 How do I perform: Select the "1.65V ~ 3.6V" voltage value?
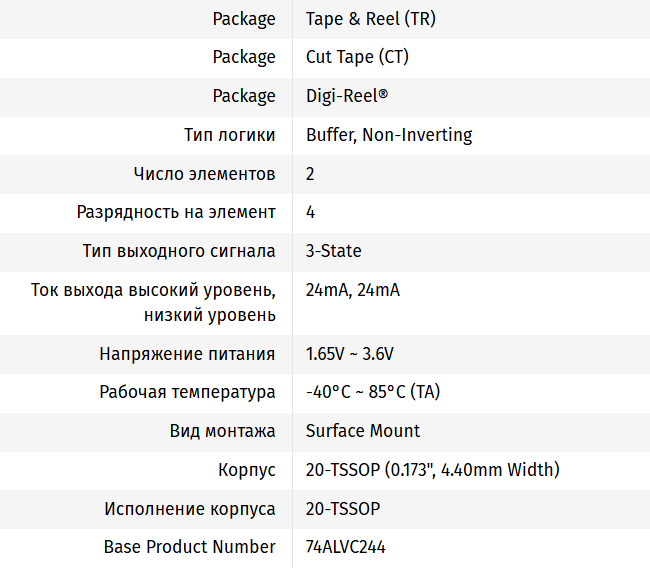[x=350, y=354]
